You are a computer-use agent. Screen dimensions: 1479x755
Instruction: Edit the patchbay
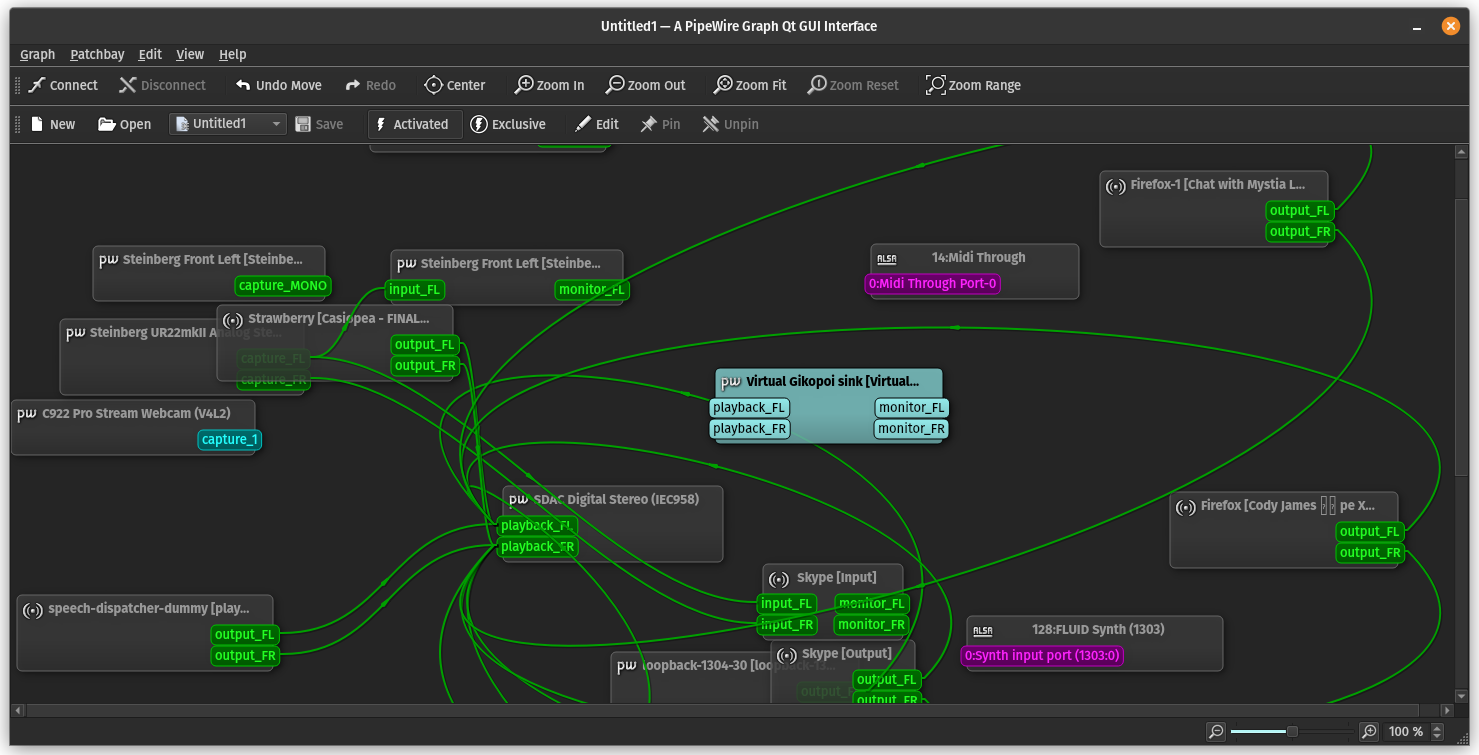(x=597, y=124)
